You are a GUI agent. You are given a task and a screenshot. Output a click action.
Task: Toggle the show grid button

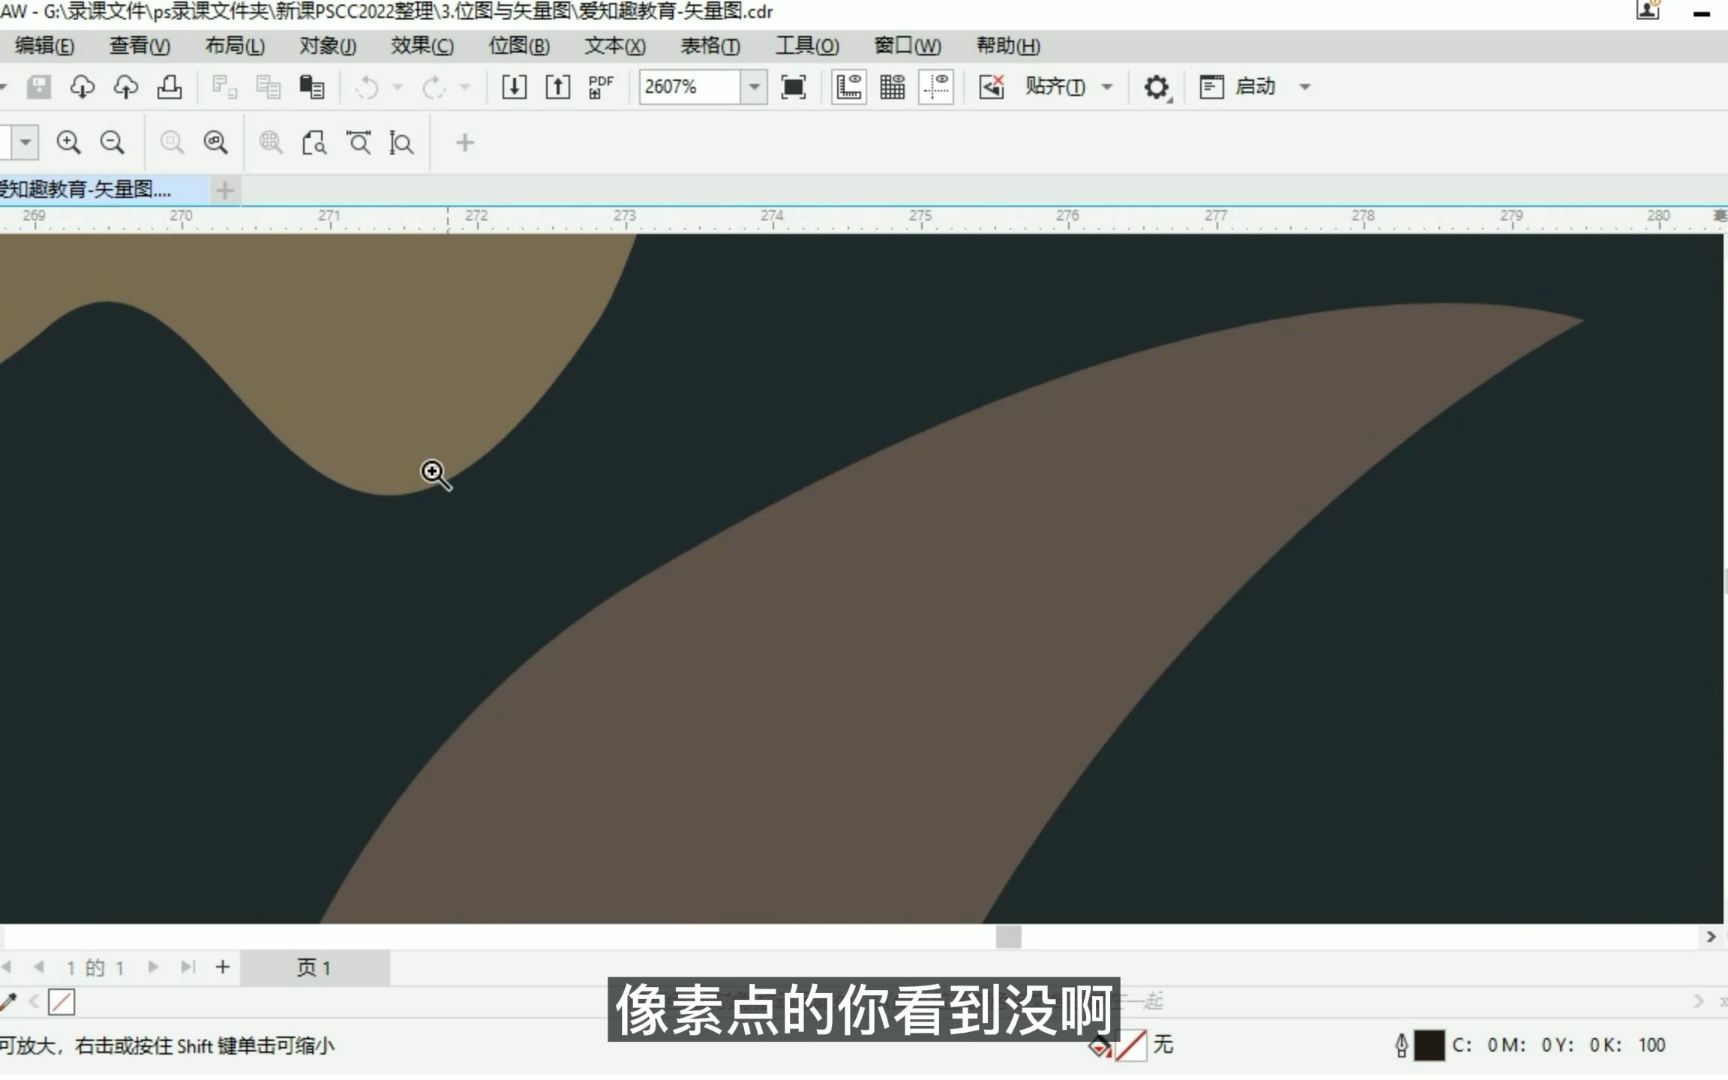[892, 87]
